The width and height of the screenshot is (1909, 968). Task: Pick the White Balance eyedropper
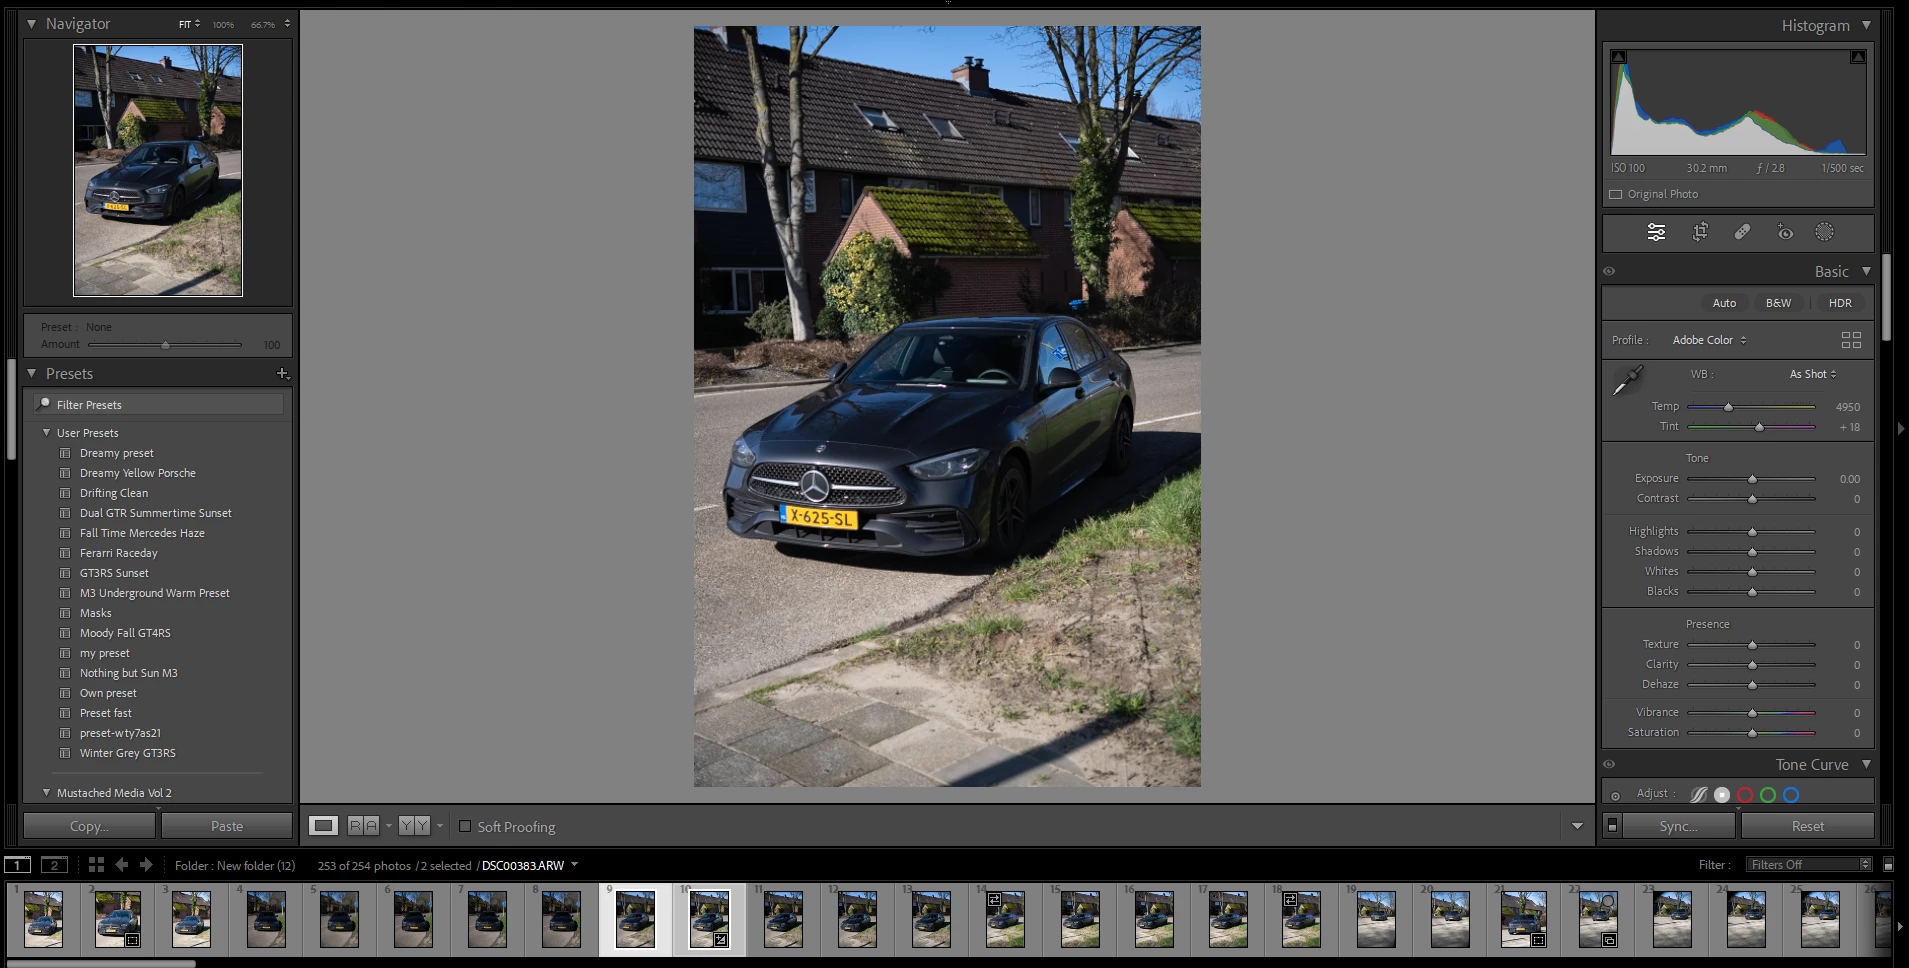1628,380
